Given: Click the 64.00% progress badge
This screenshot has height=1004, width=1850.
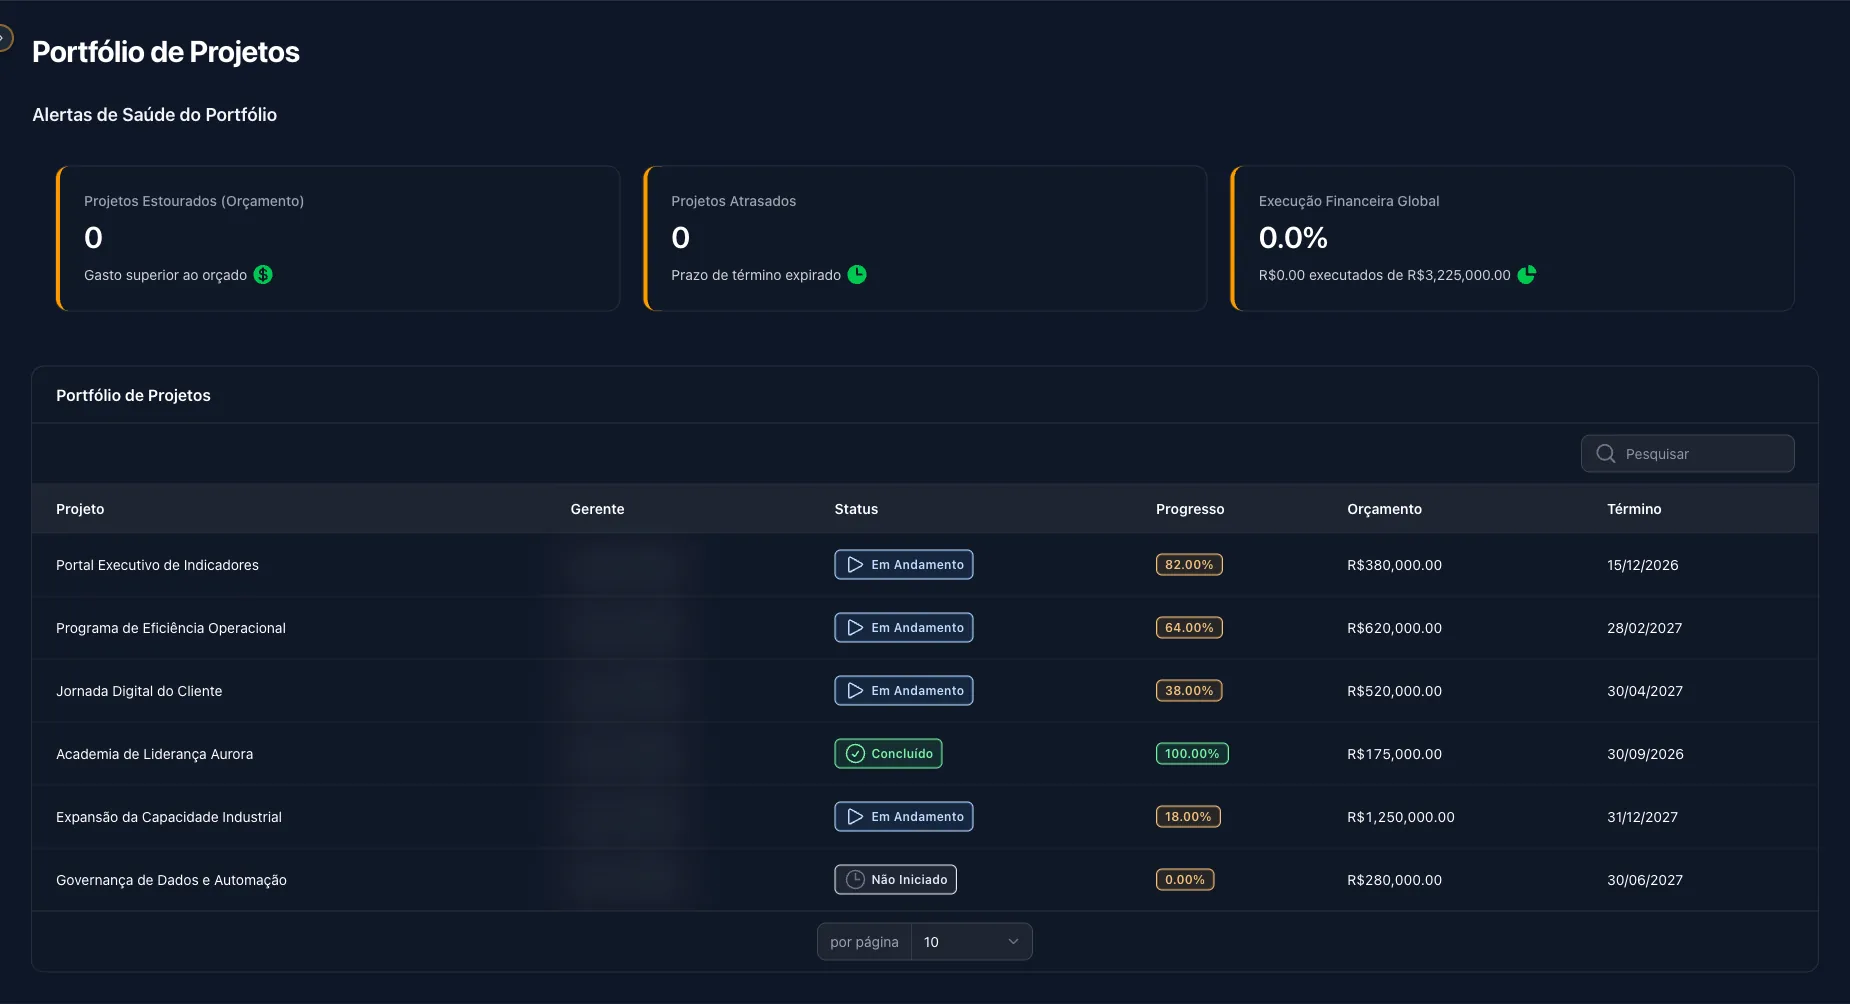Looking at the screenshot, I should click(x=1189, y=627).
